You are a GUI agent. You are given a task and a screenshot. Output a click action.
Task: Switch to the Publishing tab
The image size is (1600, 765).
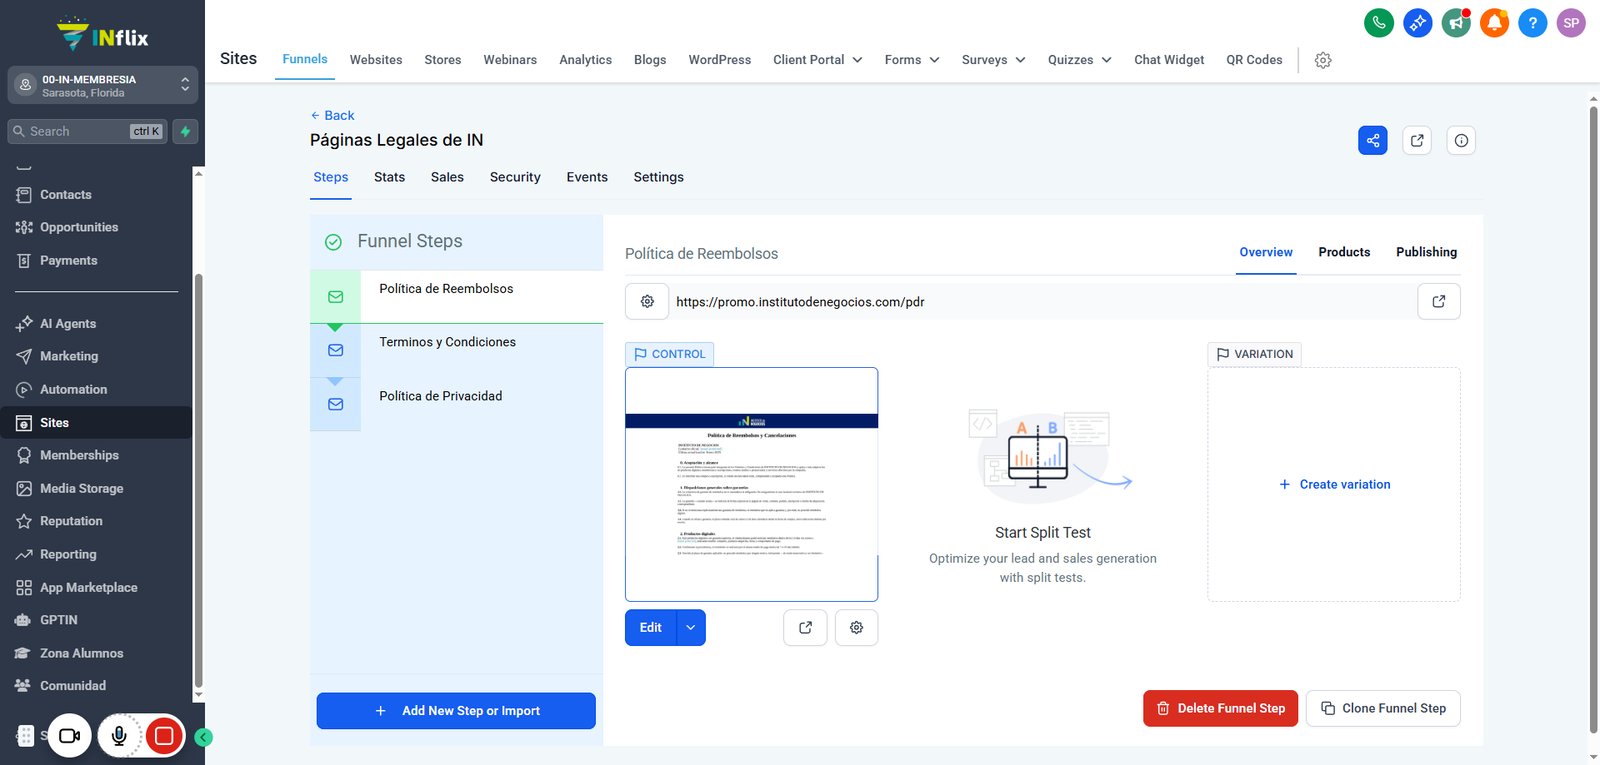[x=1426, y=252]
